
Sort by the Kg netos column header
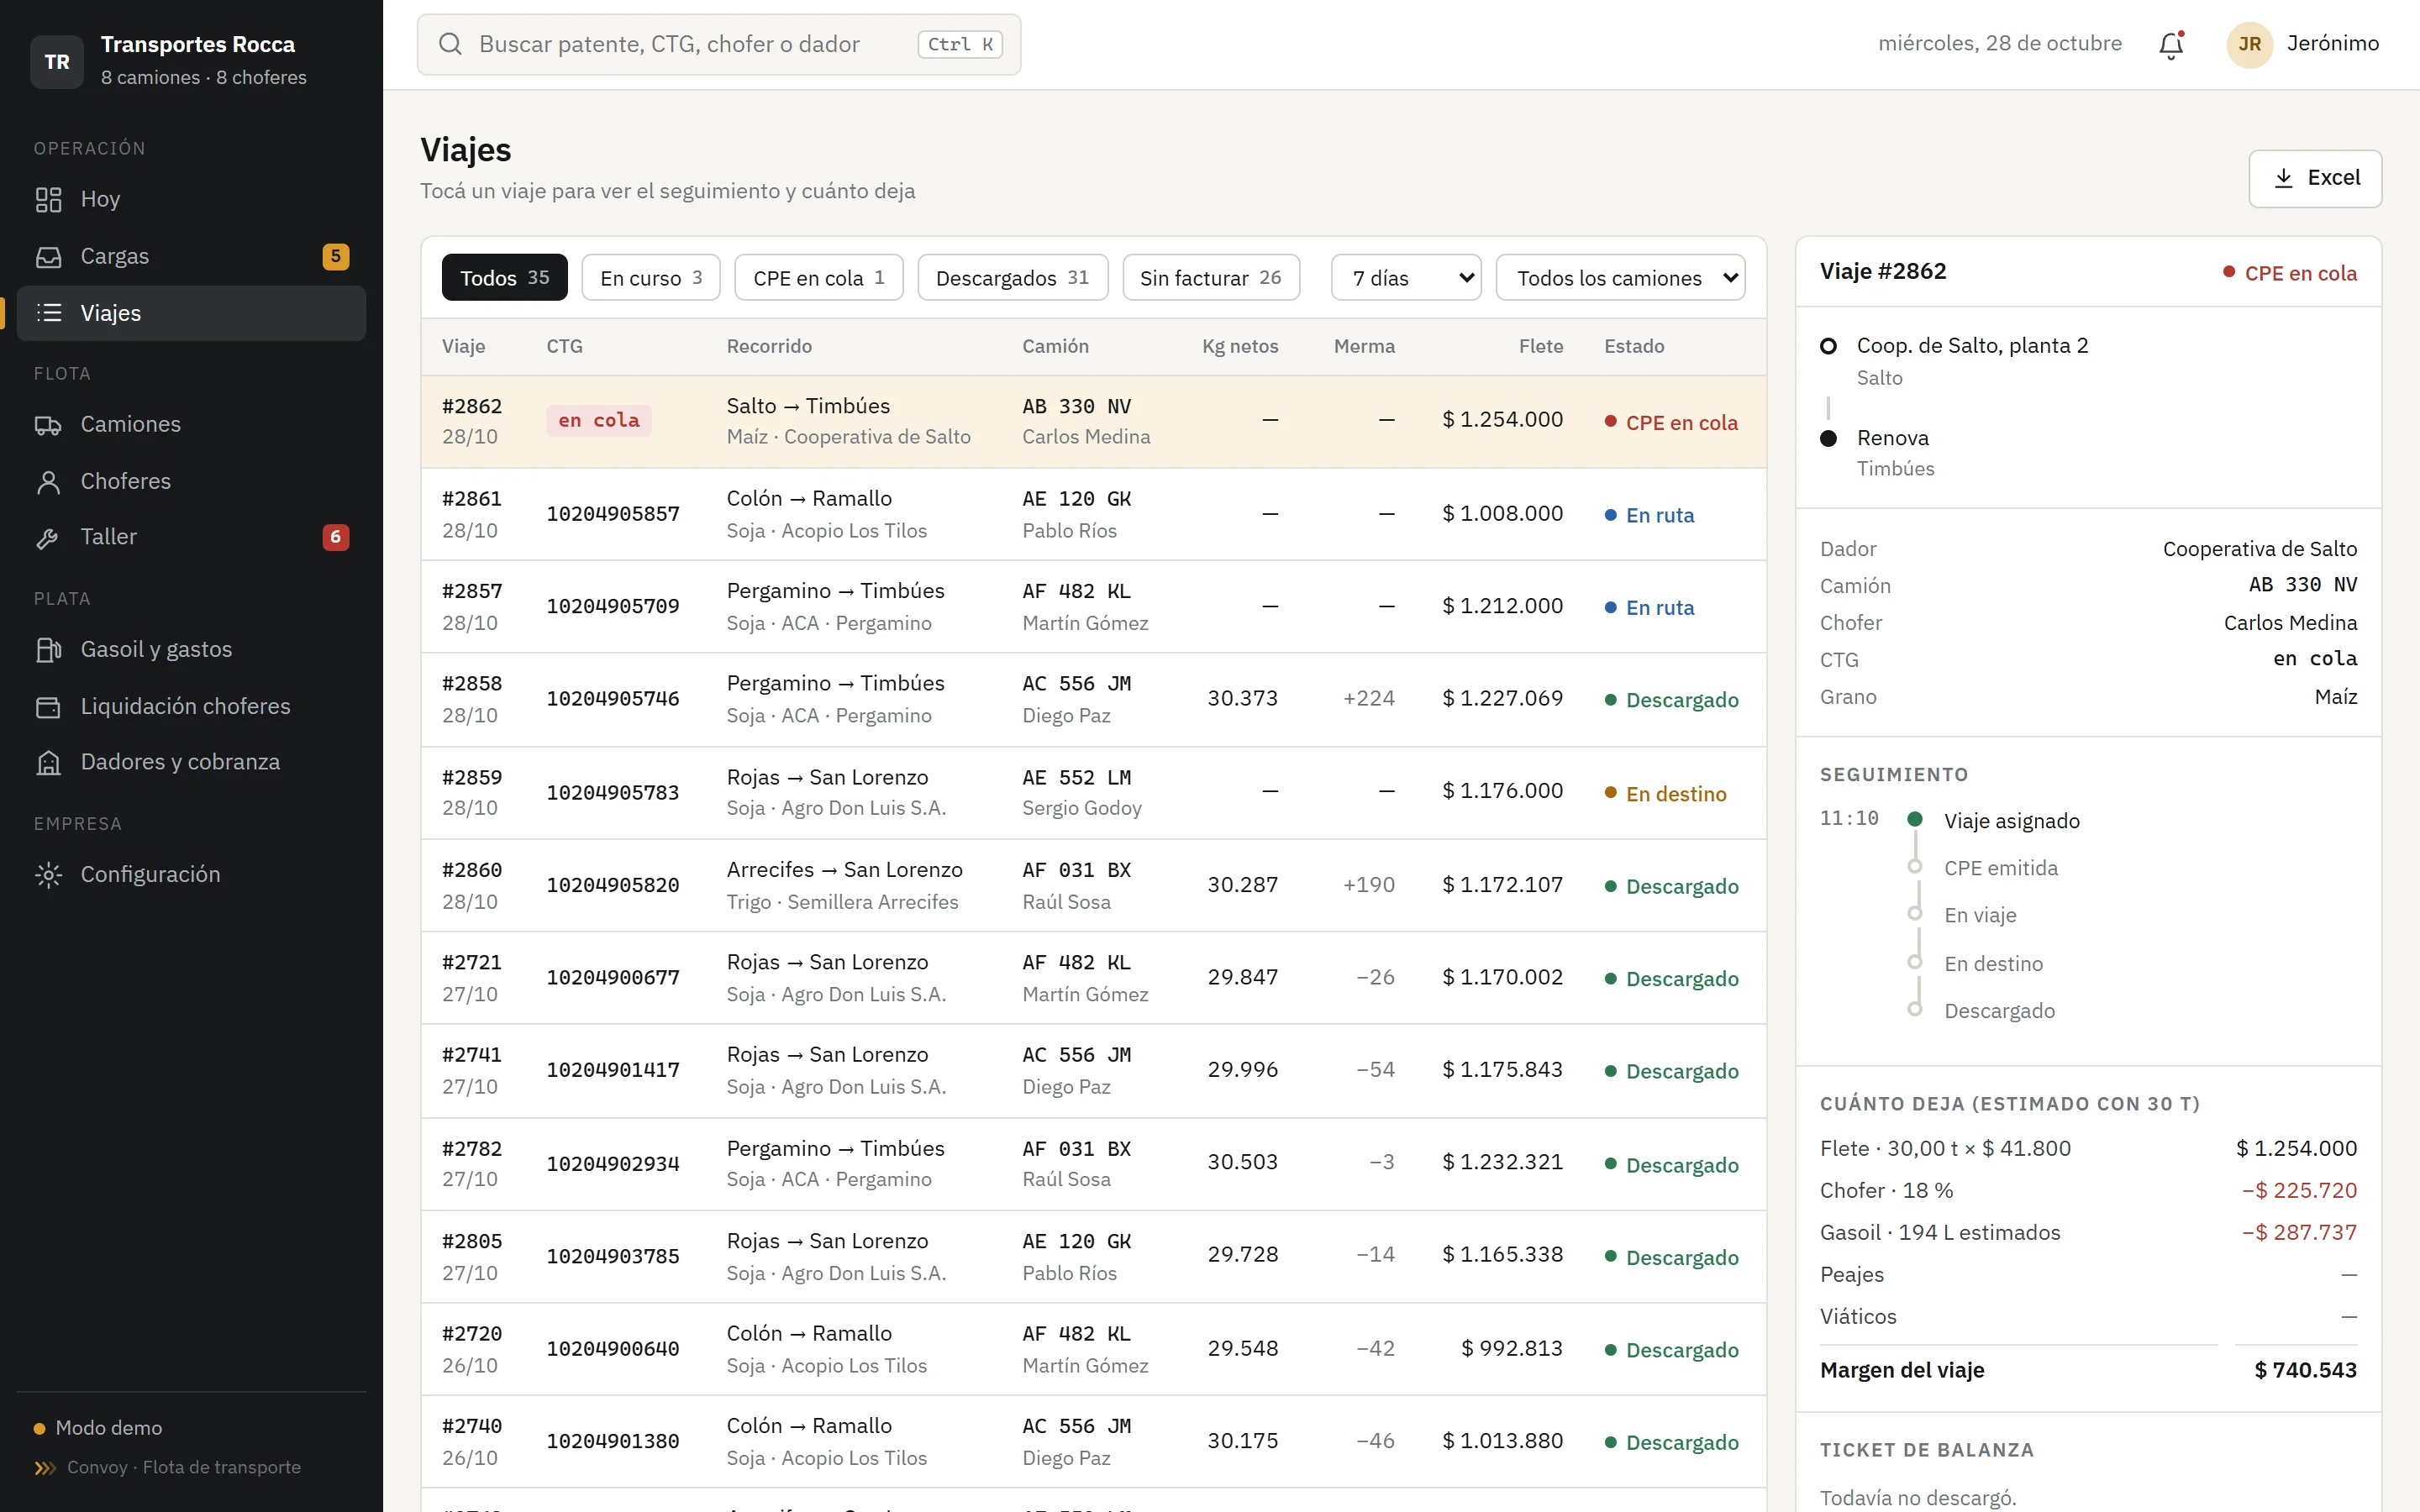pyautogui.click(x=1240, y=346)
